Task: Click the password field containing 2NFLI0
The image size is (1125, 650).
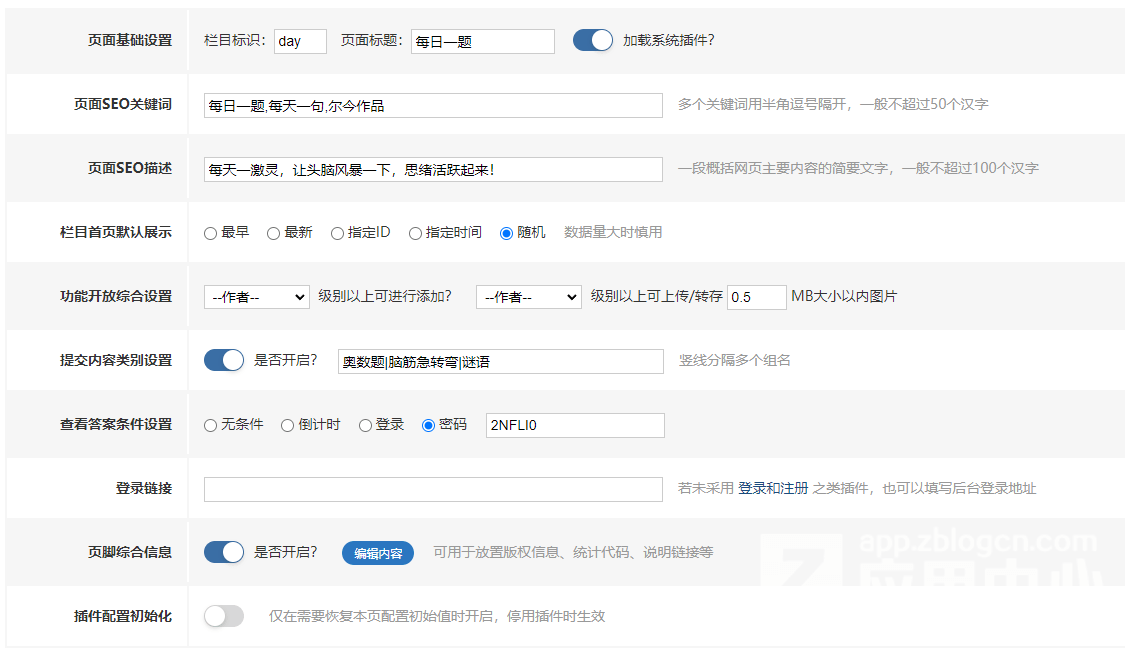Action: (x=574, y=425)
